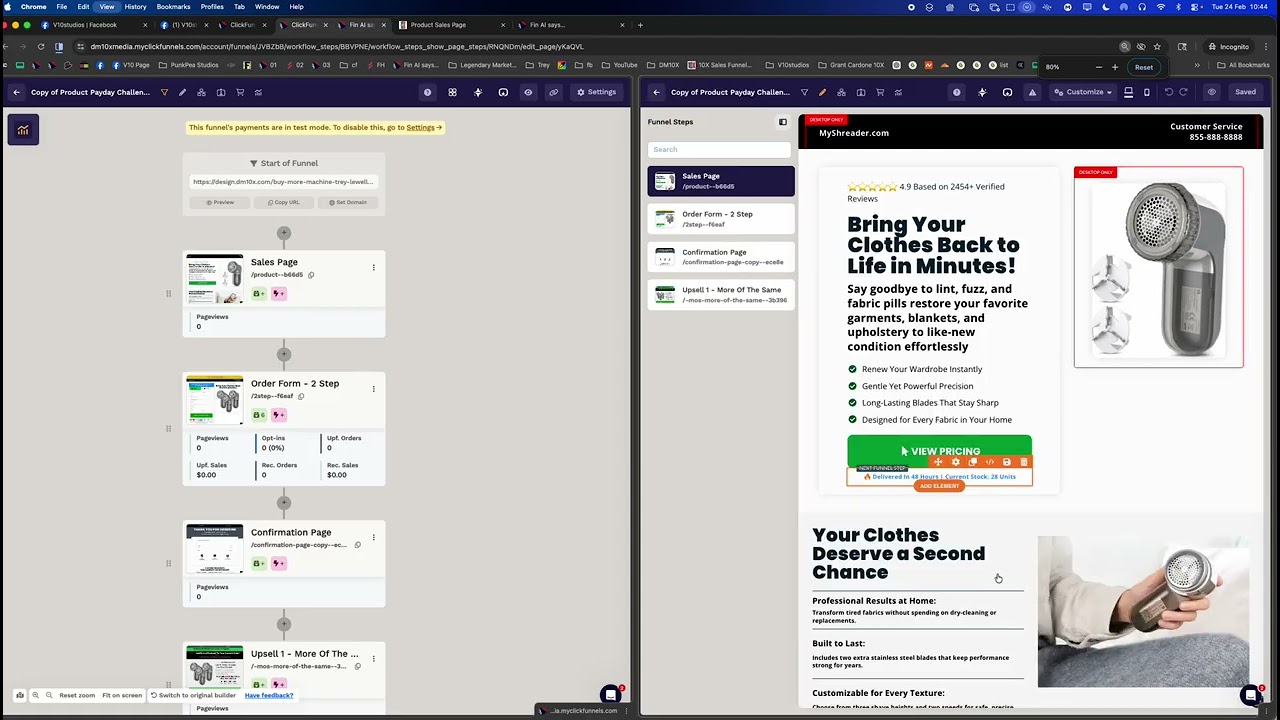Open analytics chart icon on left sidebar
This screenshot has width=1280, height=720.
pos(23,129)
